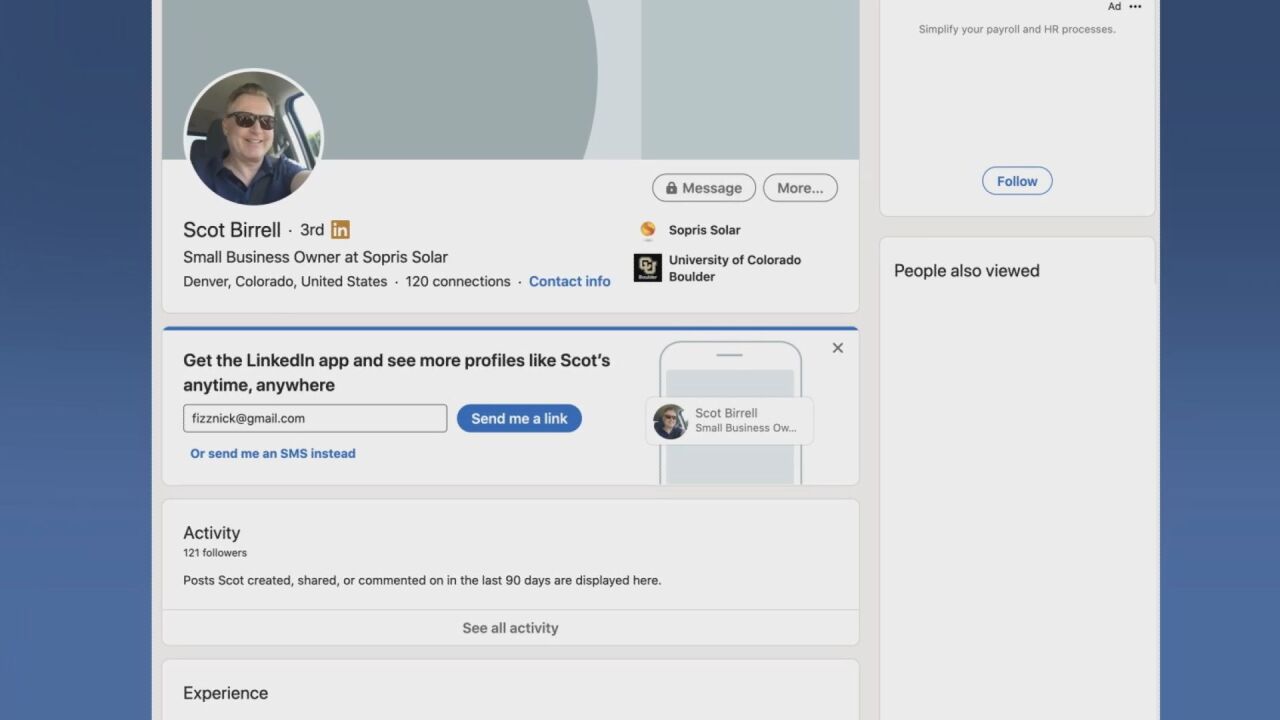Click the Sopris Solar company link

point(705,230)
